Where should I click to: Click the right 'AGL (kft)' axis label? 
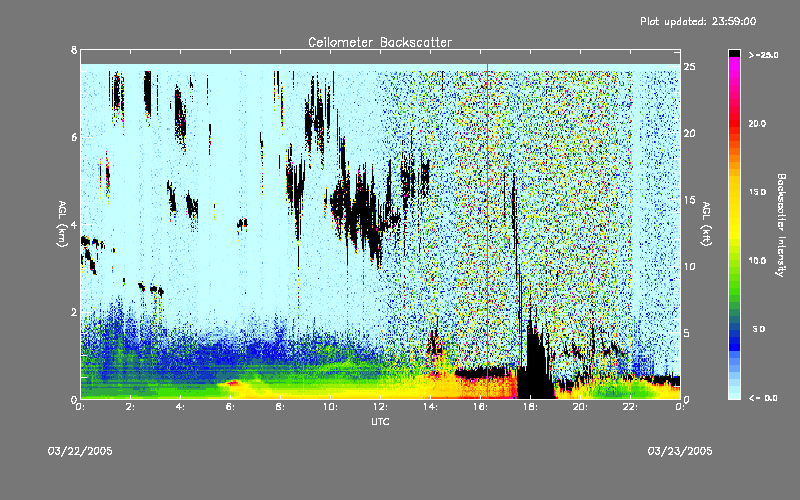[706, 224]
